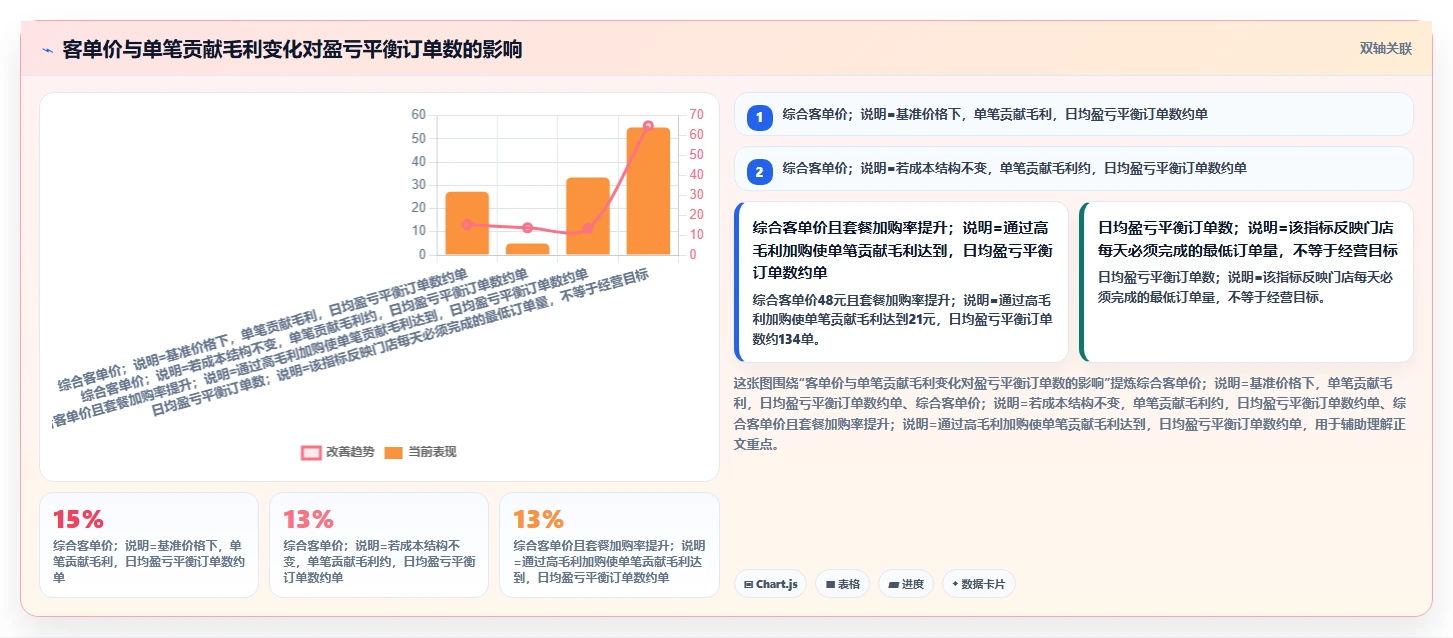Click the highest pink line data point

click(648, 126)
